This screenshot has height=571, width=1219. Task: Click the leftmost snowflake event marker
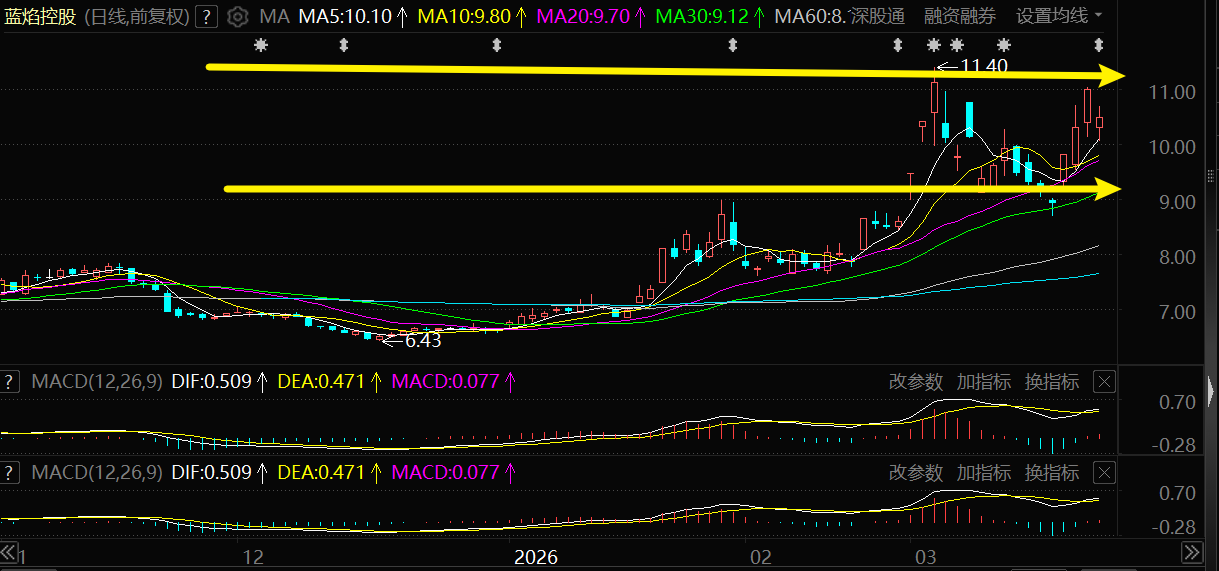[261, 45]
